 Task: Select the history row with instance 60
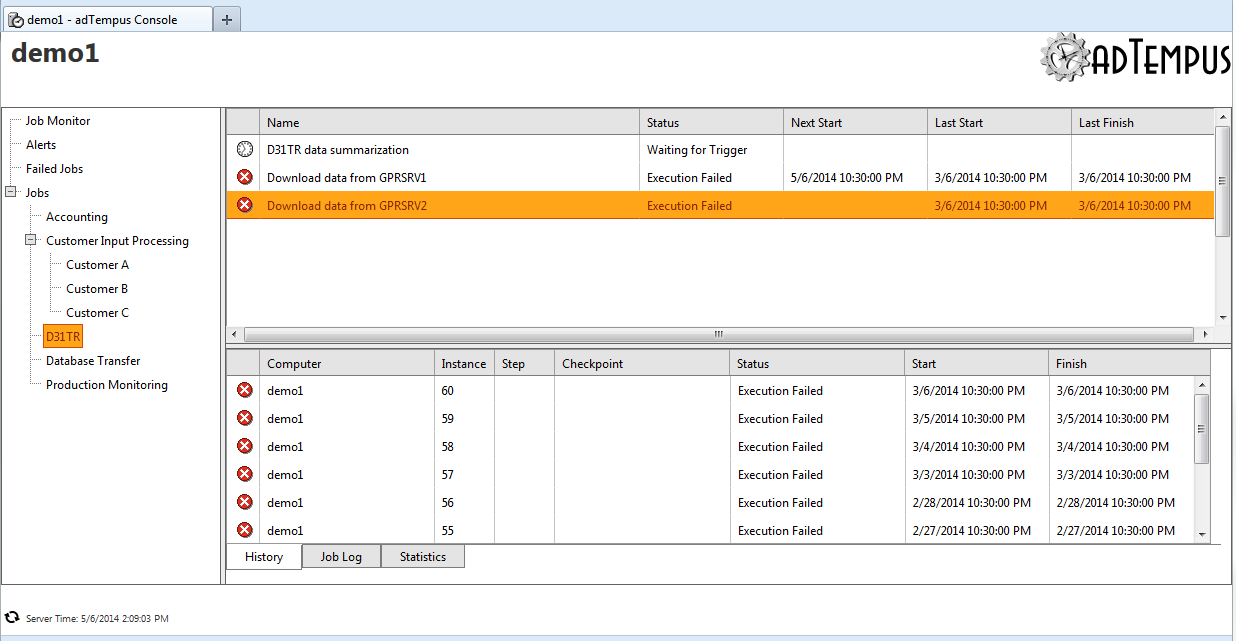(710, 391)
